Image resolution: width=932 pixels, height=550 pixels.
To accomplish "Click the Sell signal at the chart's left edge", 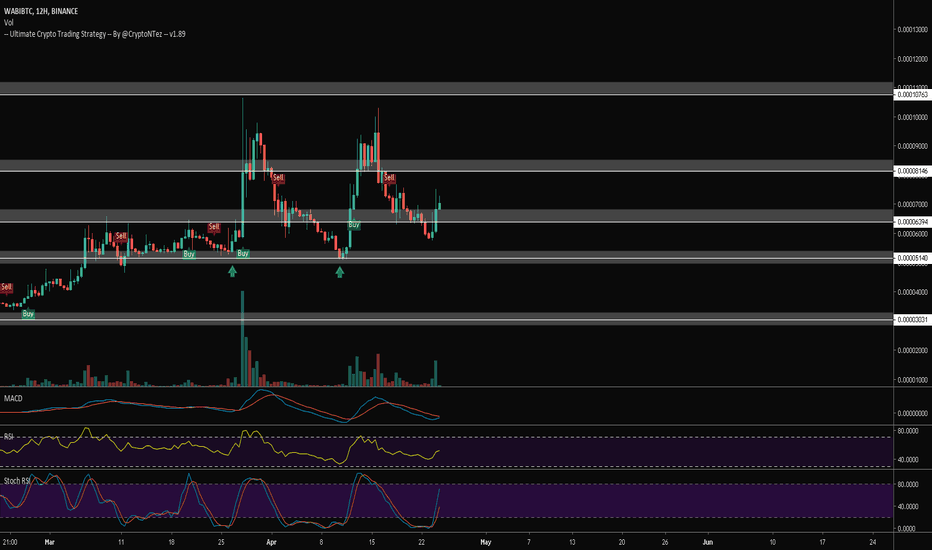I will tap(6, 287).
